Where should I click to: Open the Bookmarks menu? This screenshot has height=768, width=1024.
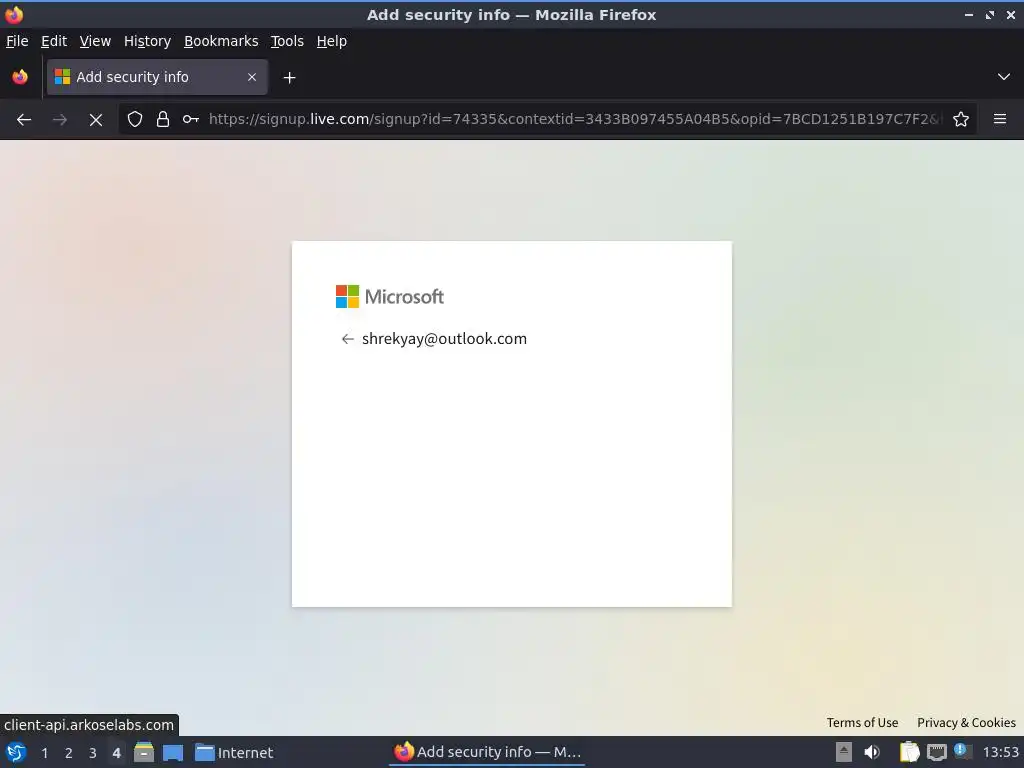click(x=221, y=41)
